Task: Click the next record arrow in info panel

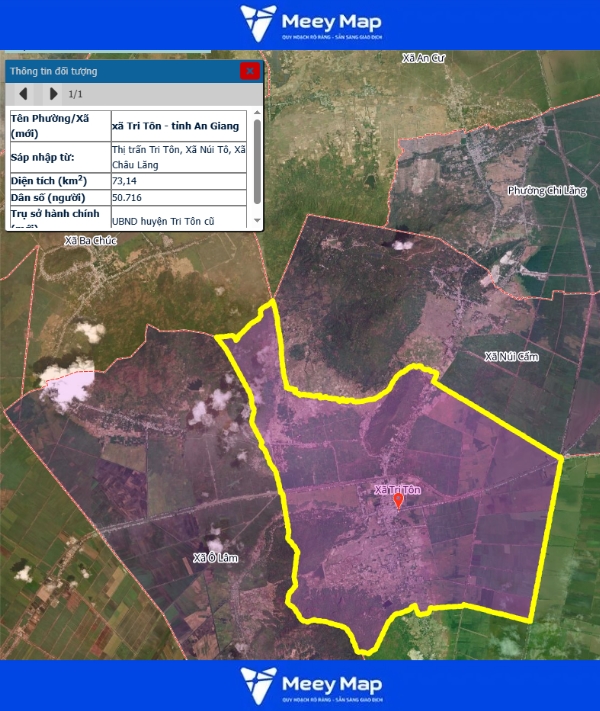Action: (x=53, y=94)
